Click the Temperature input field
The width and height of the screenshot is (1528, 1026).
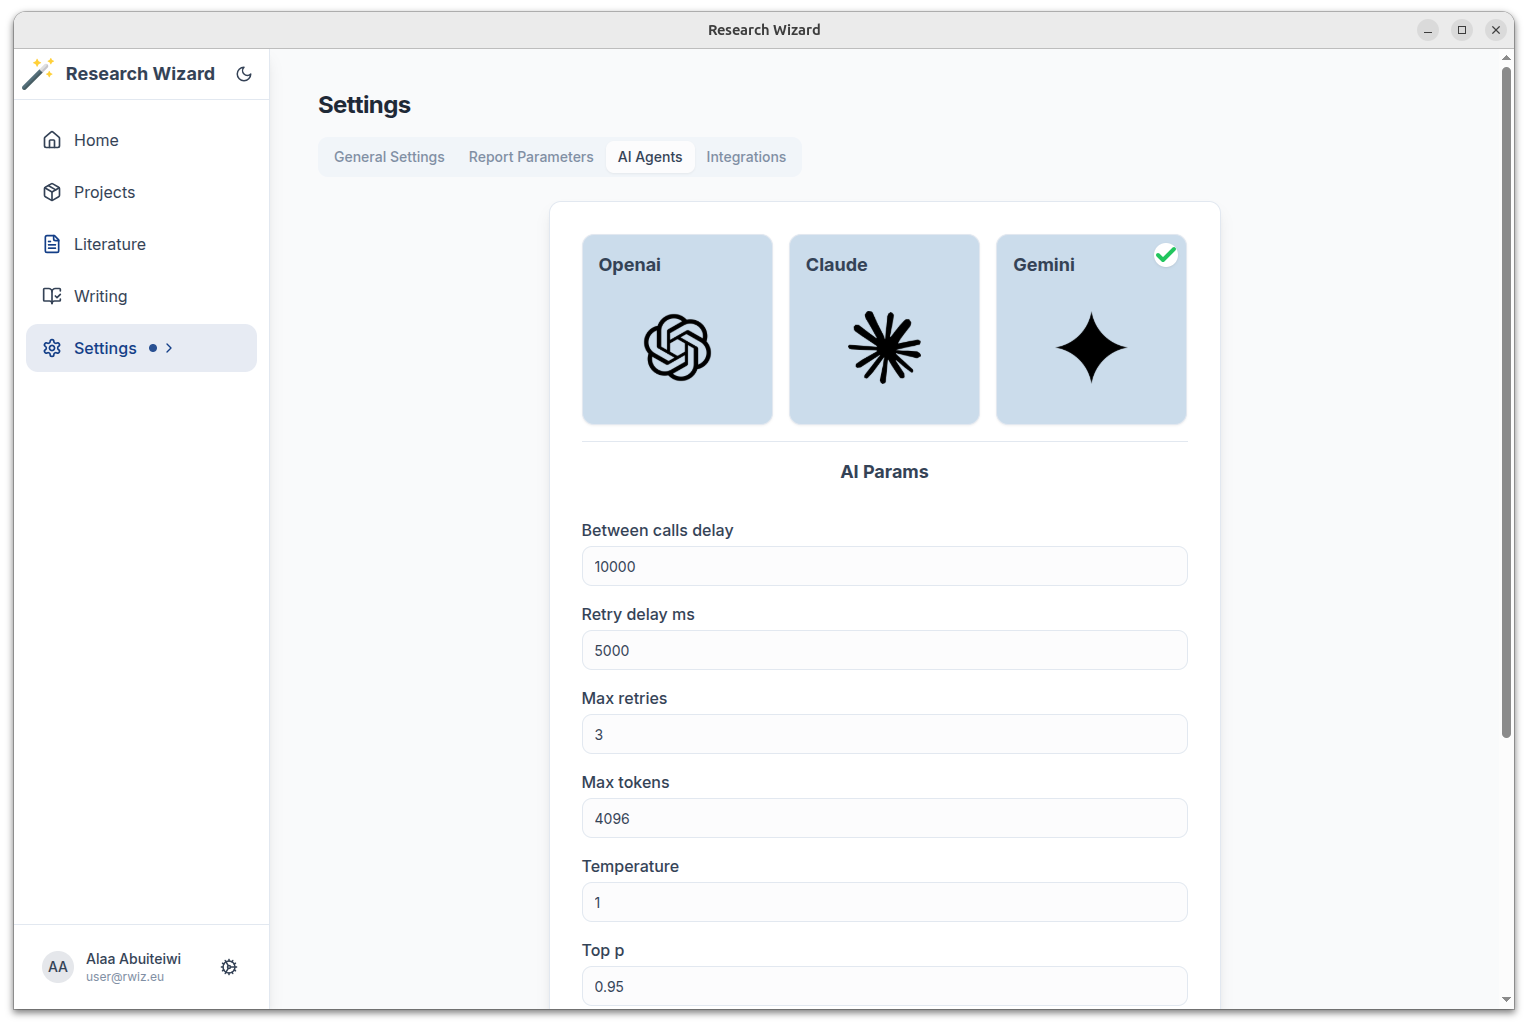[x=884, y=902]
